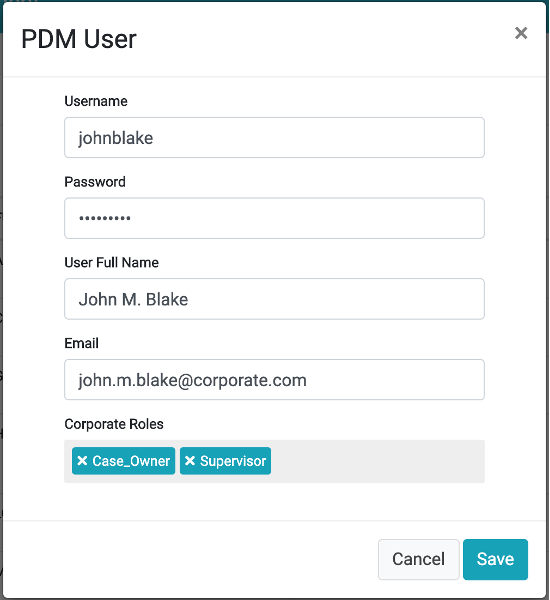This screenshot has height=600, width=550.
Task: Click the Cancel button
Action: pyautogui.click(x=418, y=559)
